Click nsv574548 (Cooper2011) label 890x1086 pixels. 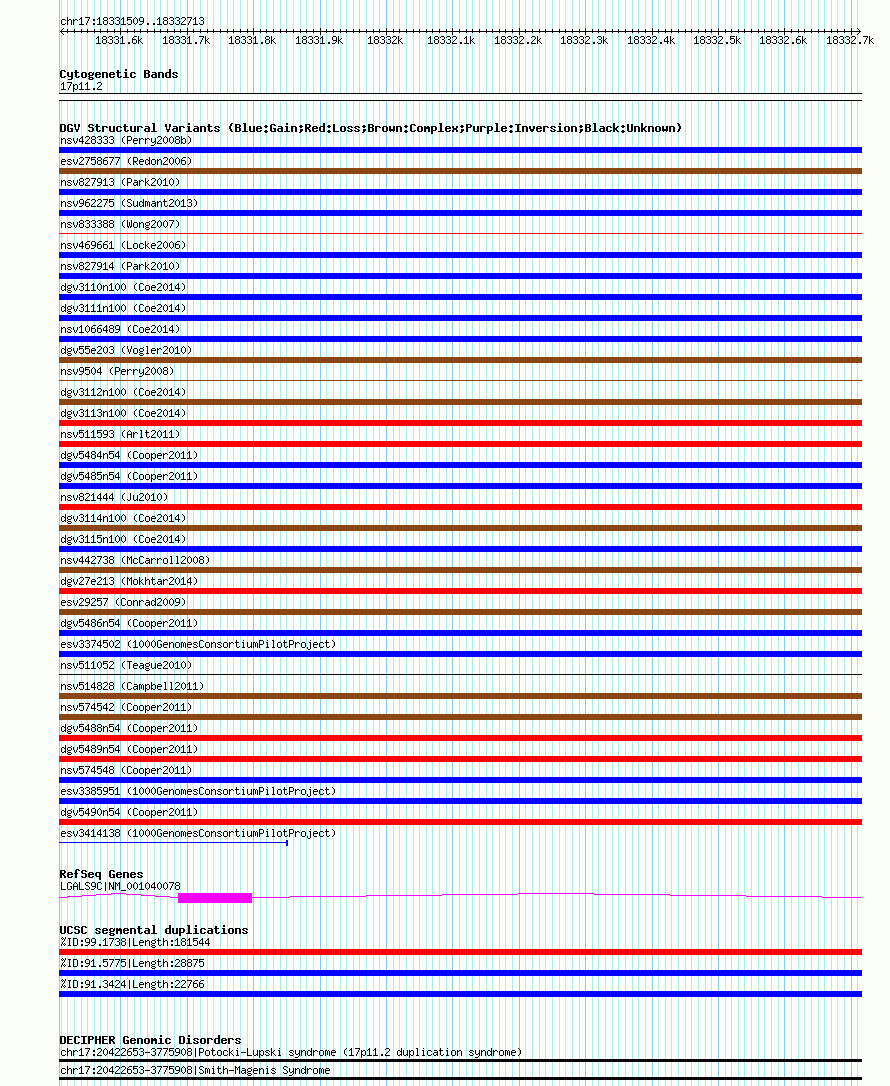[x=126, y=770]
